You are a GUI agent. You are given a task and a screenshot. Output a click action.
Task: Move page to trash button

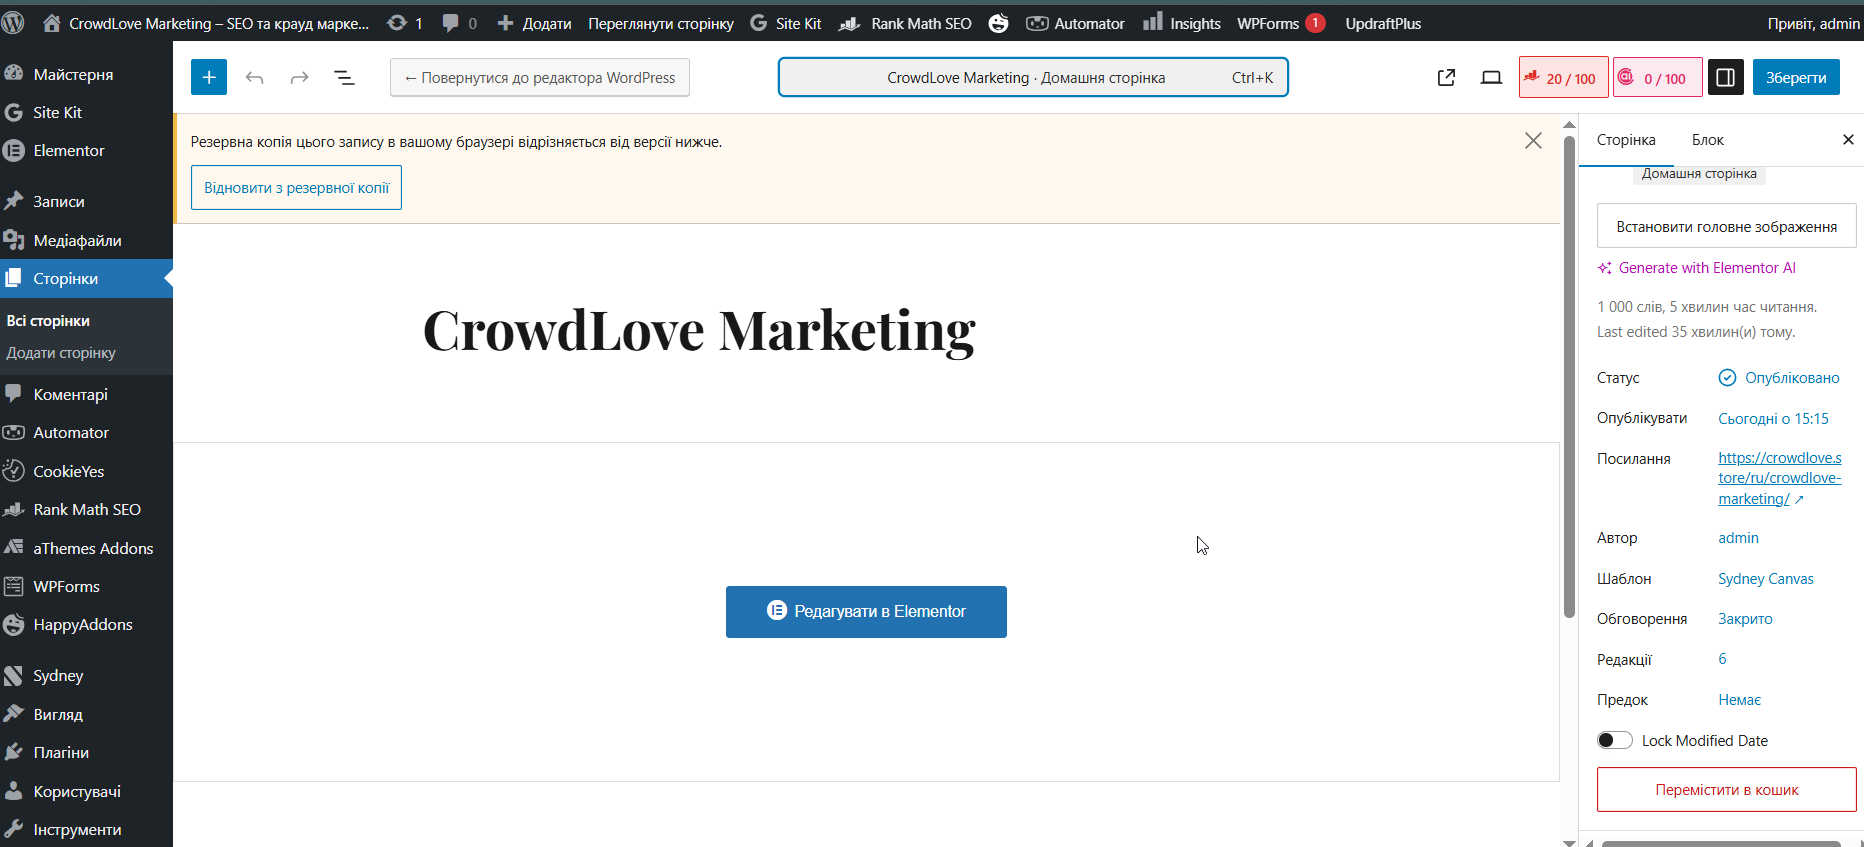1727,789
